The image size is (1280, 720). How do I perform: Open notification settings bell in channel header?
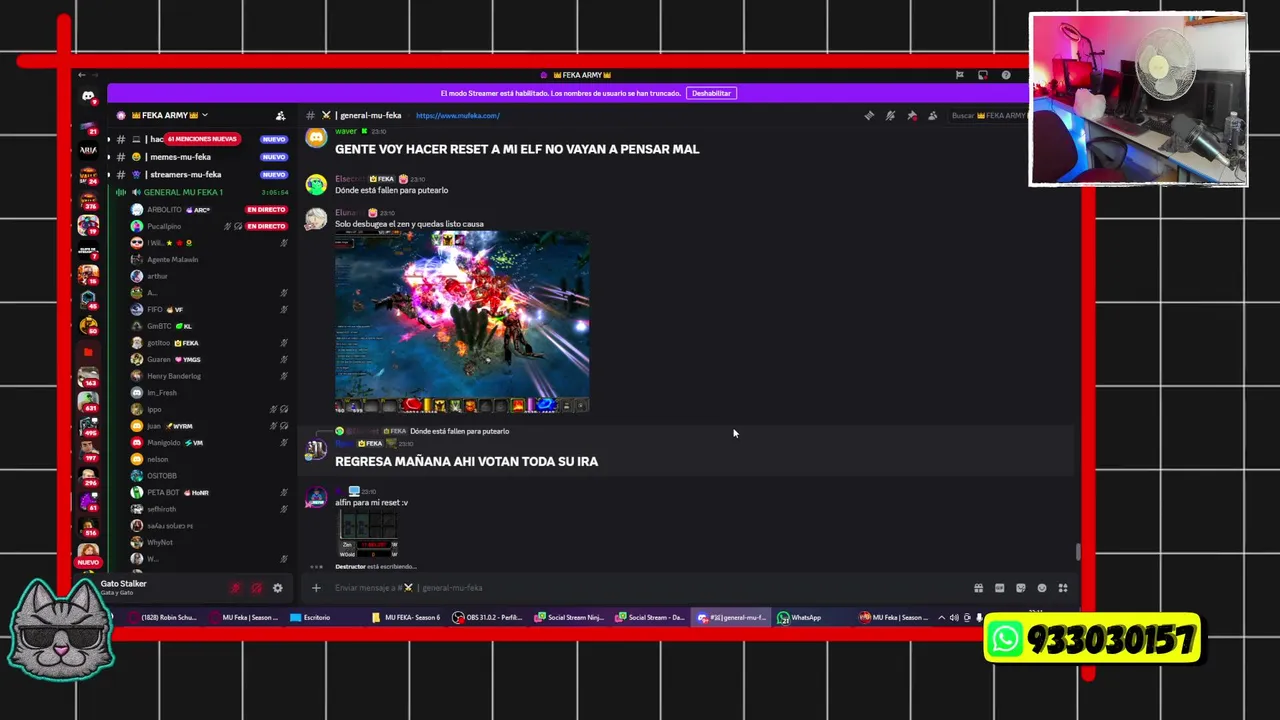pyautogui.click(x=890, y=115)
